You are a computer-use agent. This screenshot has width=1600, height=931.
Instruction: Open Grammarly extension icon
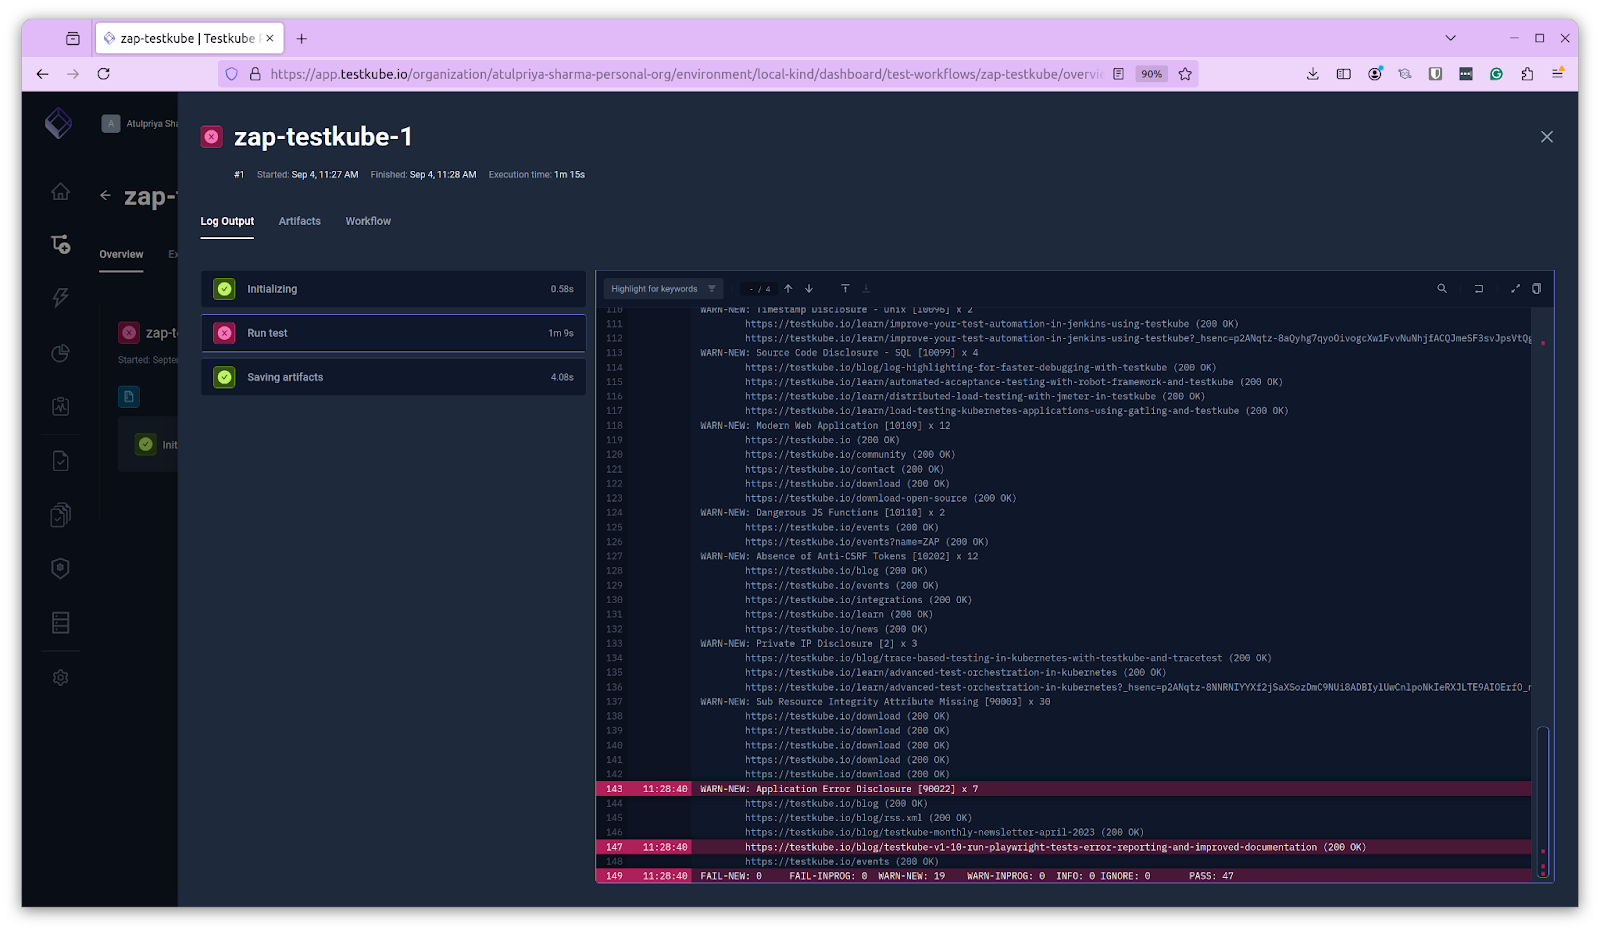(x=1496, y=74)
